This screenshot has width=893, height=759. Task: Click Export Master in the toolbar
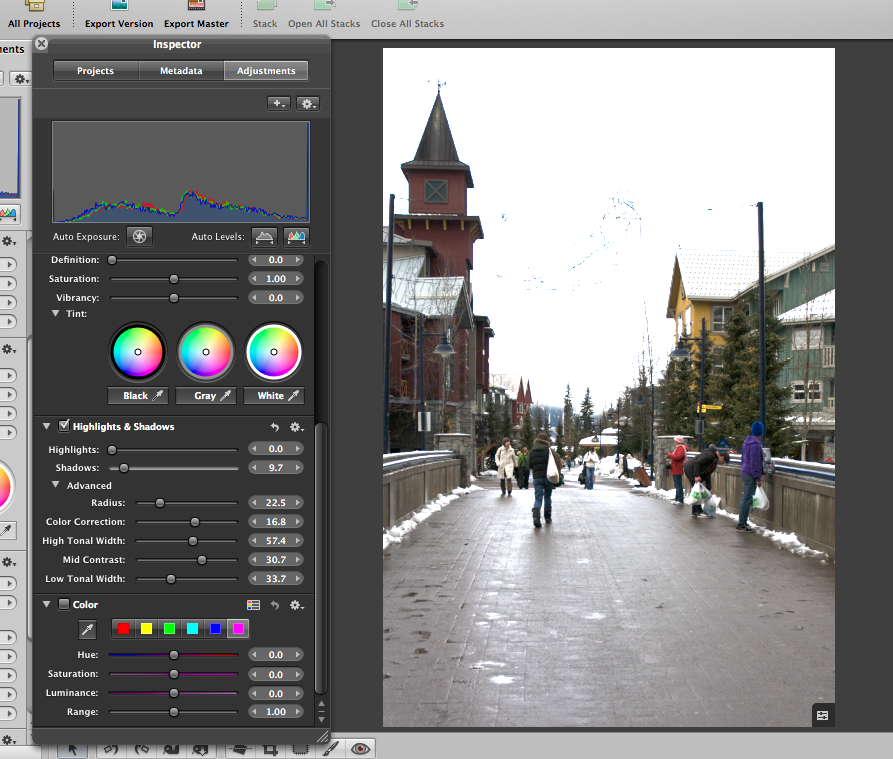click(x=196, y=15)
